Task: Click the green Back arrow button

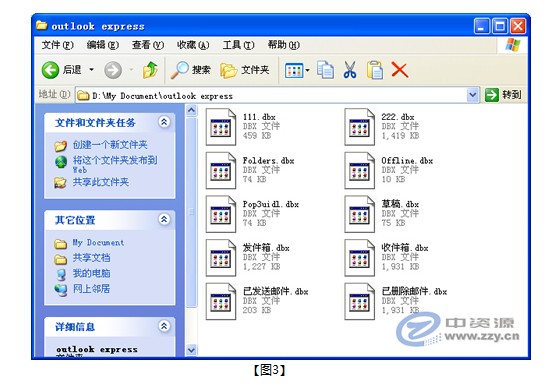Action: [51, 70]
